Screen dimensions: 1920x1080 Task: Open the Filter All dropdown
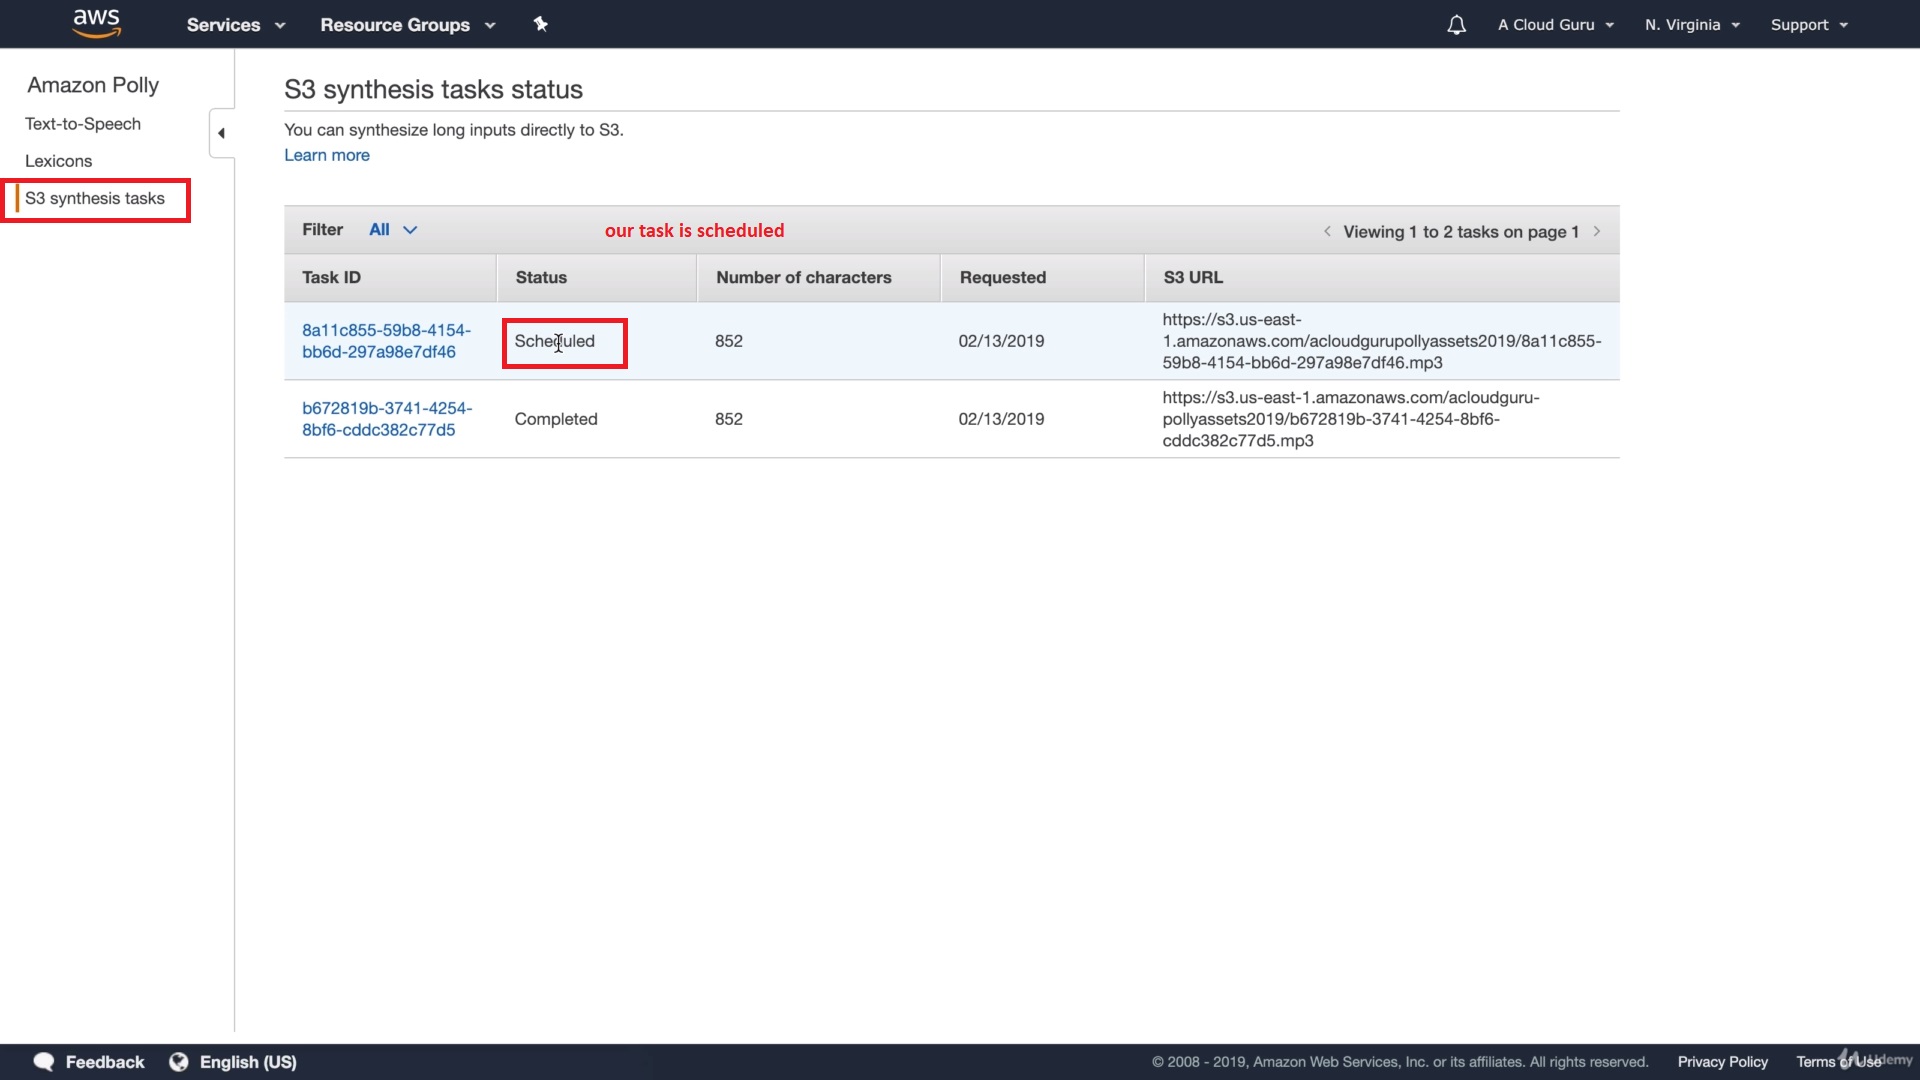click(392, 230)
